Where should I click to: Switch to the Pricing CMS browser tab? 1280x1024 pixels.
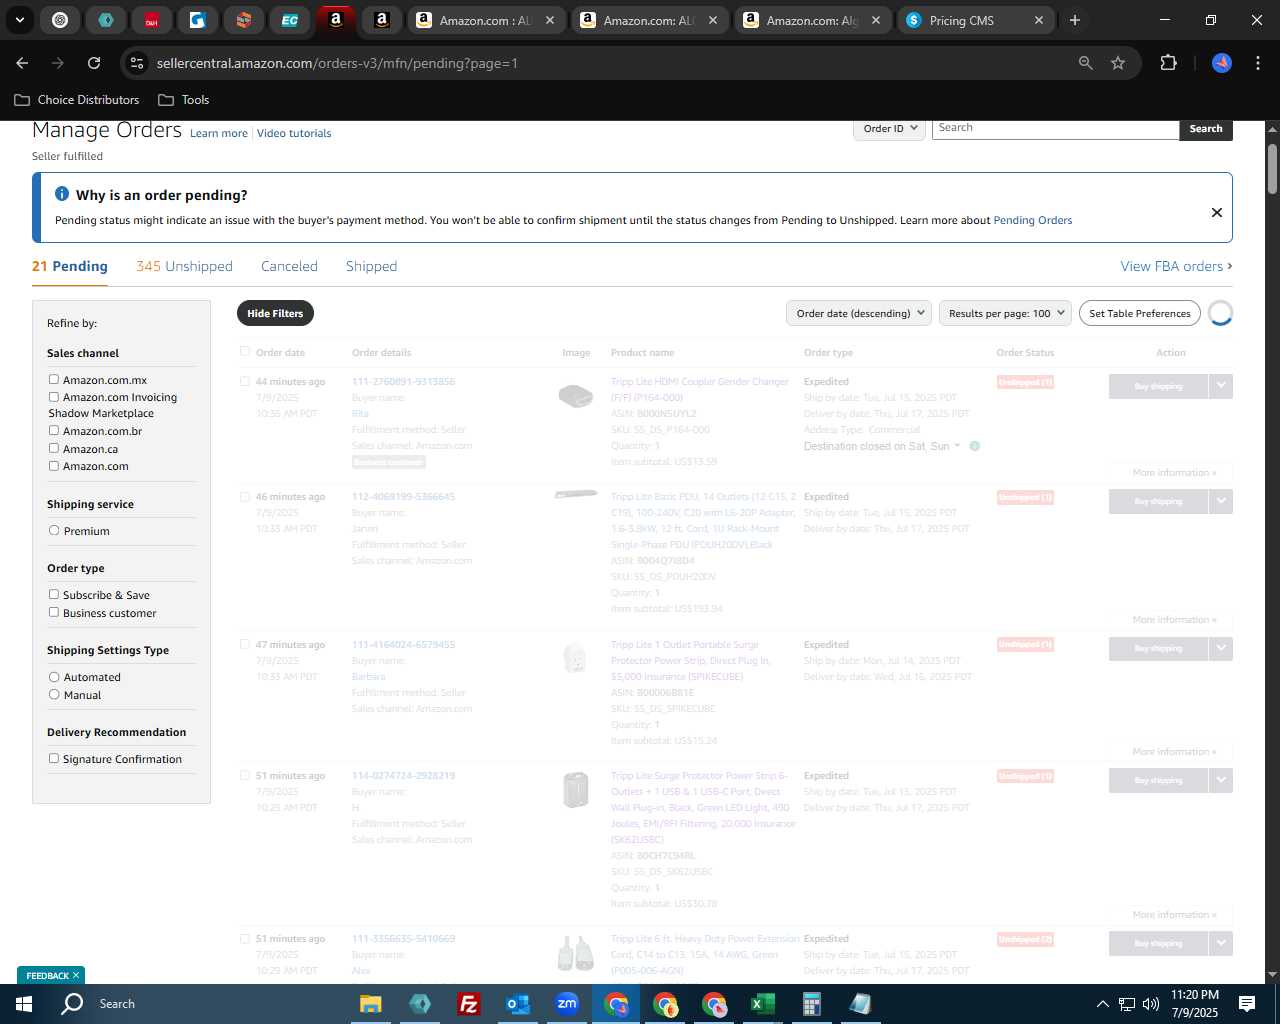pyautogui.click(x=974, y=20)
